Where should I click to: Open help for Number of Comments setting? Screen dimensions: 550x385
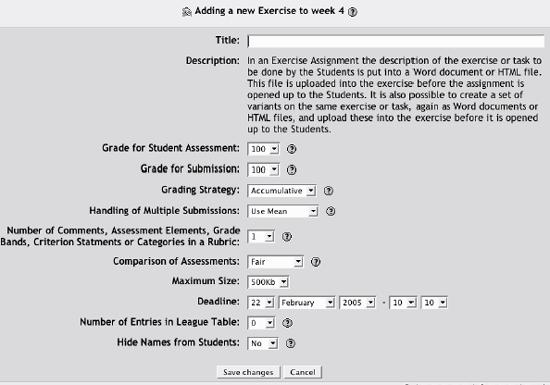pos(287,237)
